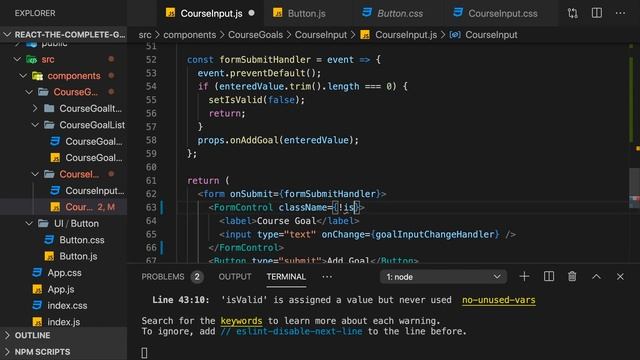The height and width of the screenshot is (360, 640).
Task: Collapse the src folder chevron
Action: pyautogui.click(x=17, y=60)
